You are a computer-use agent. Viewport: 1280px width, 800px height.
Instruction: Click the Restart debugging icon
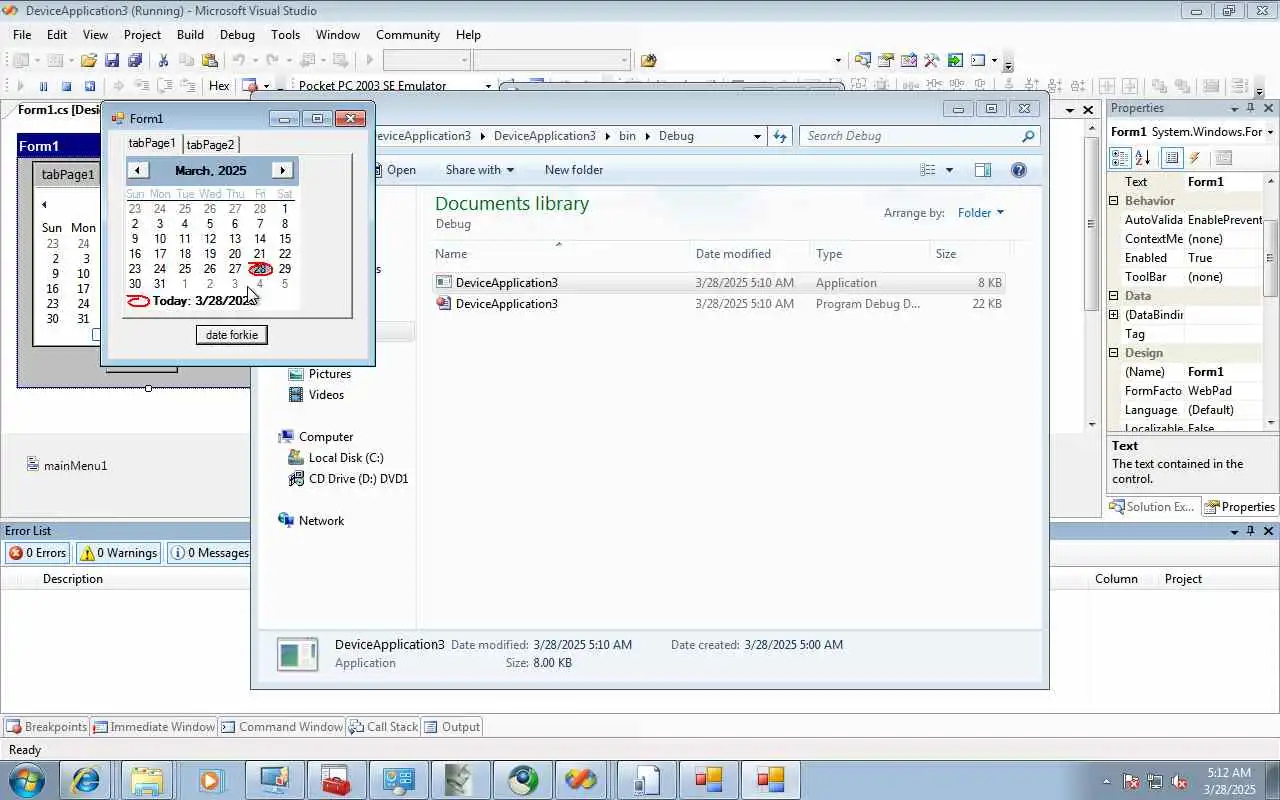click(x=89, y=86)
